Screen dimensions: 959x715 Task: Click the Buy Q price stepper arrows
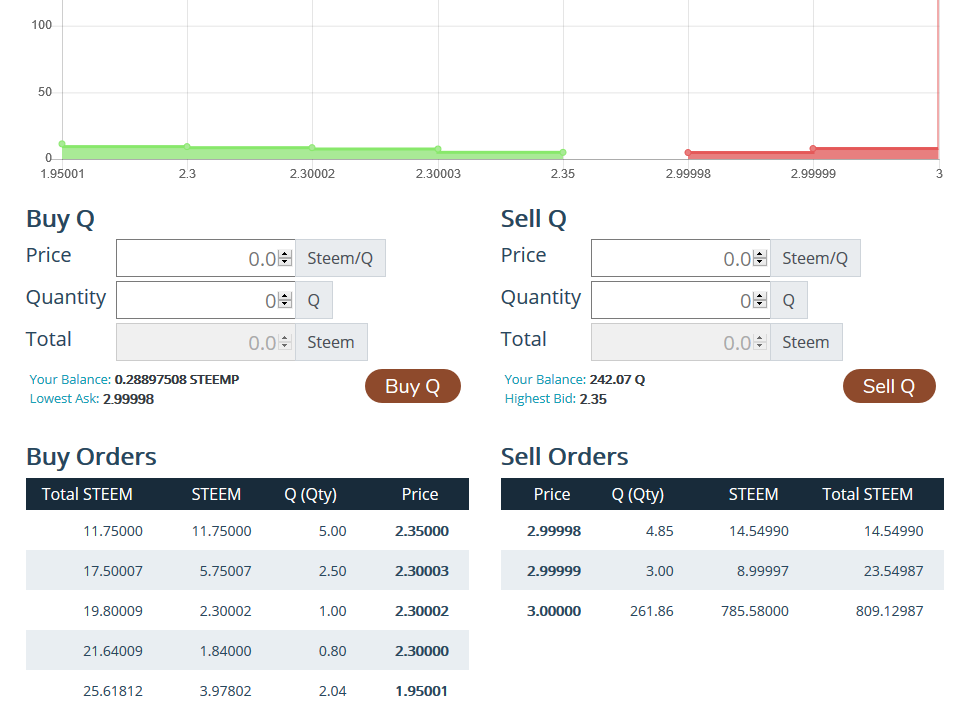(x=285, y=258)
